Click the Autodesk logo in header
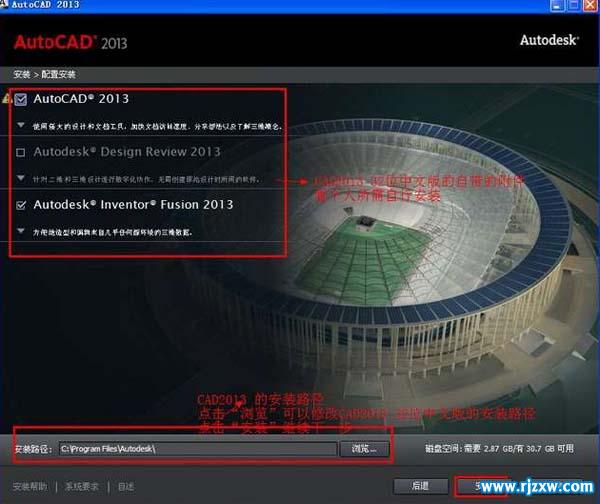 click(549, 40)
